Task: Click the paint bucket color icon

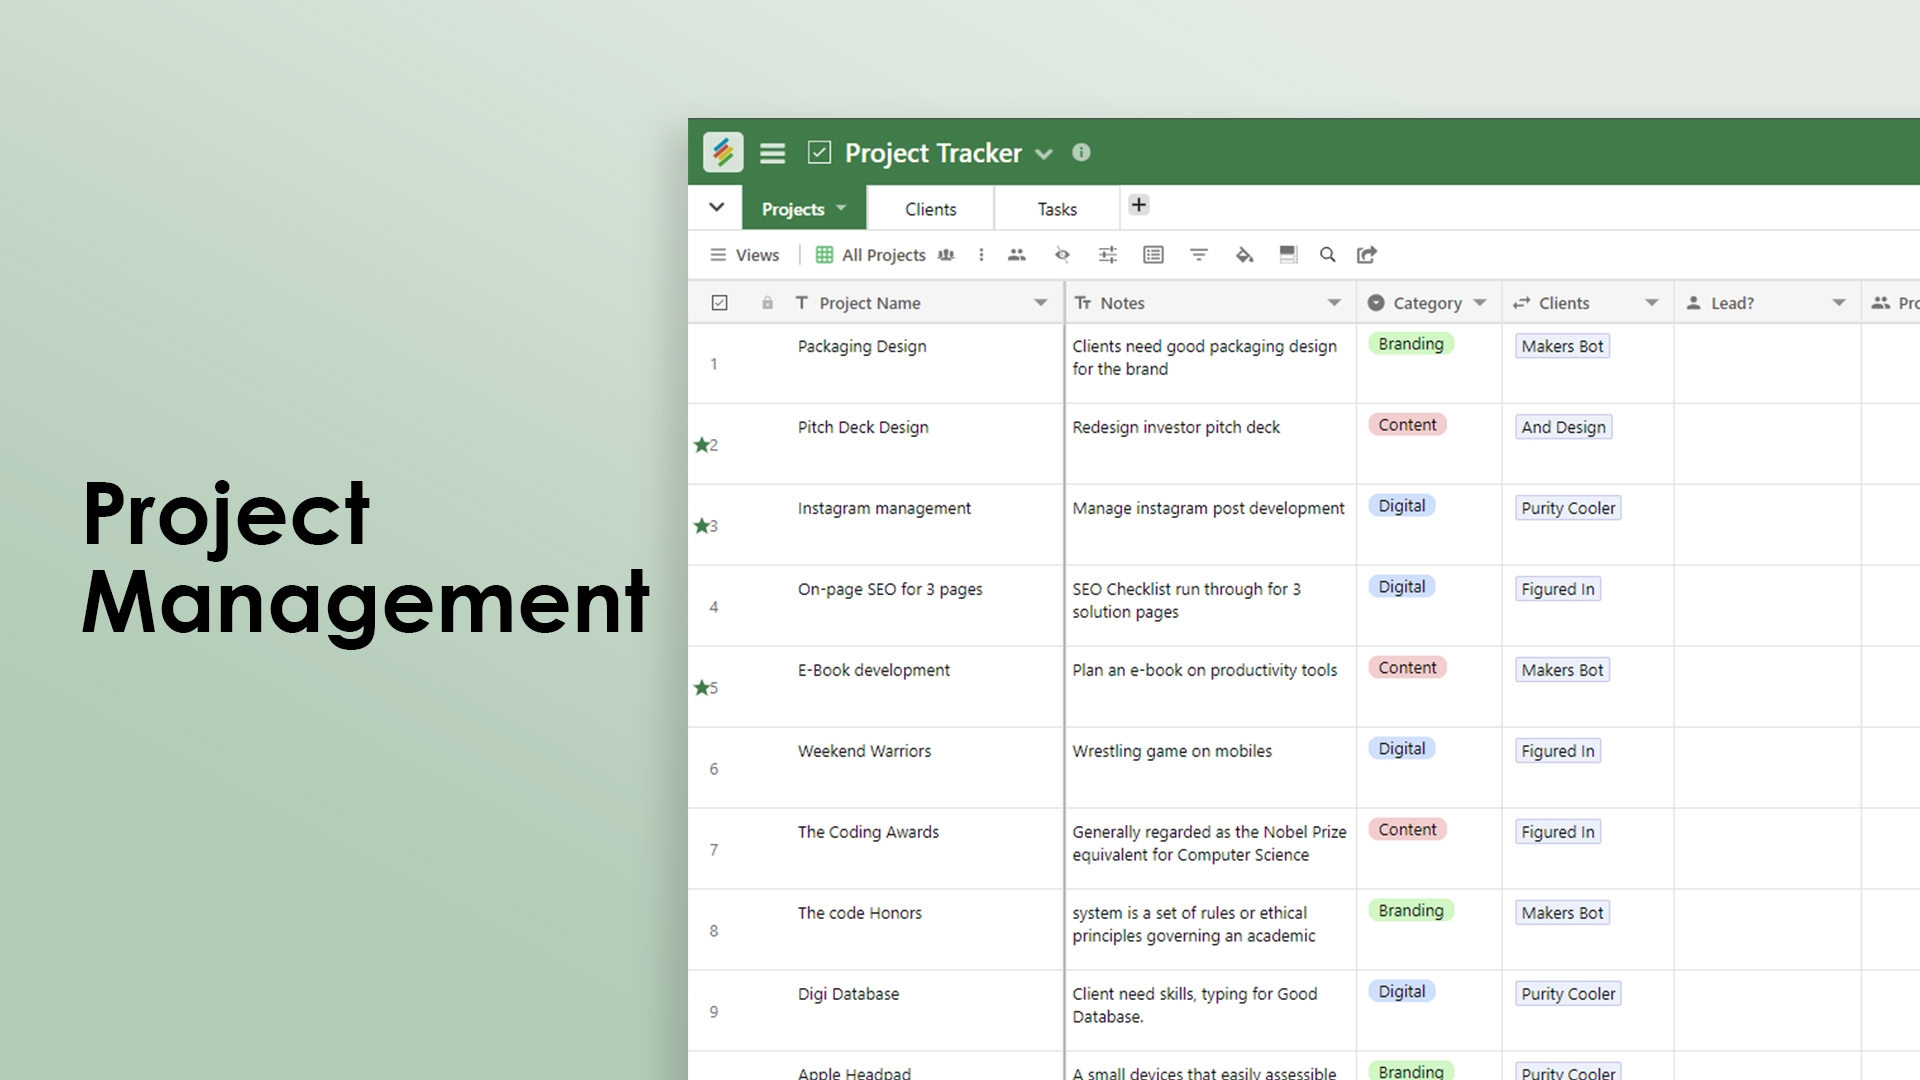Action: point(1244,255)
